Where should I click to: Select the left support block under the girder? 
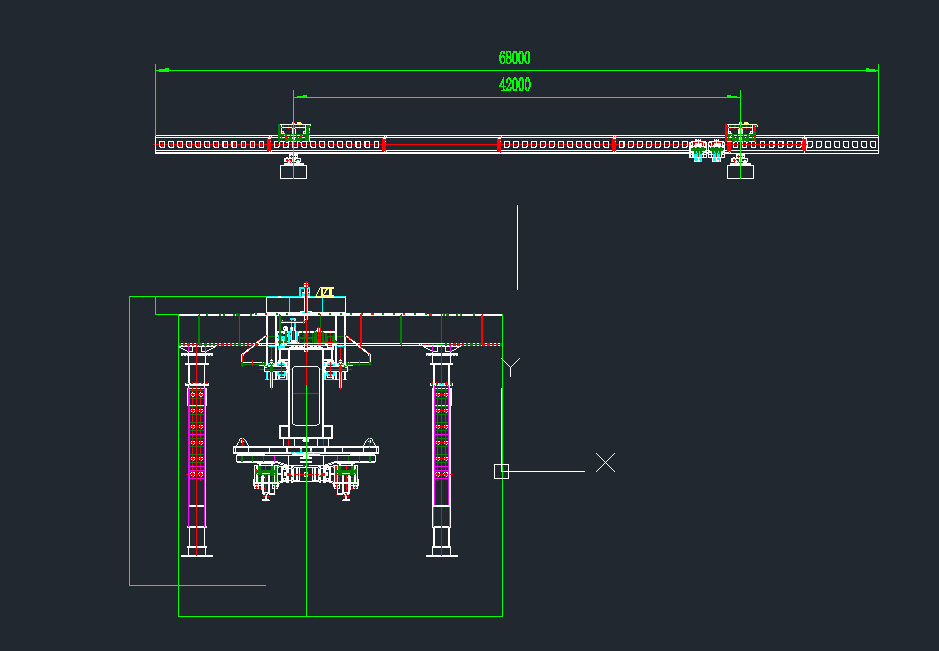293,171
